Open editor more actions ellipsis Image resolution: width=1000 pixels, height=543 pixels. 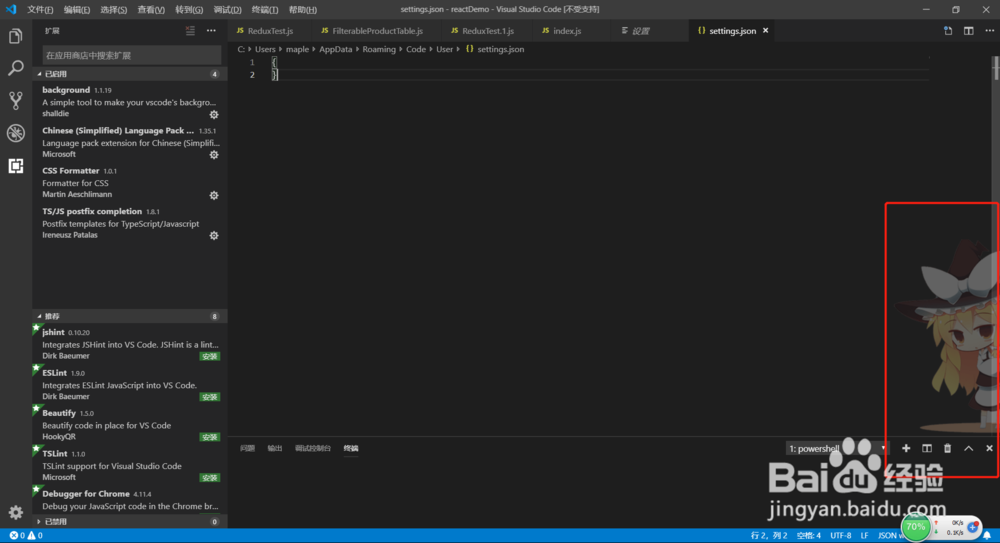tap(989, 31)
